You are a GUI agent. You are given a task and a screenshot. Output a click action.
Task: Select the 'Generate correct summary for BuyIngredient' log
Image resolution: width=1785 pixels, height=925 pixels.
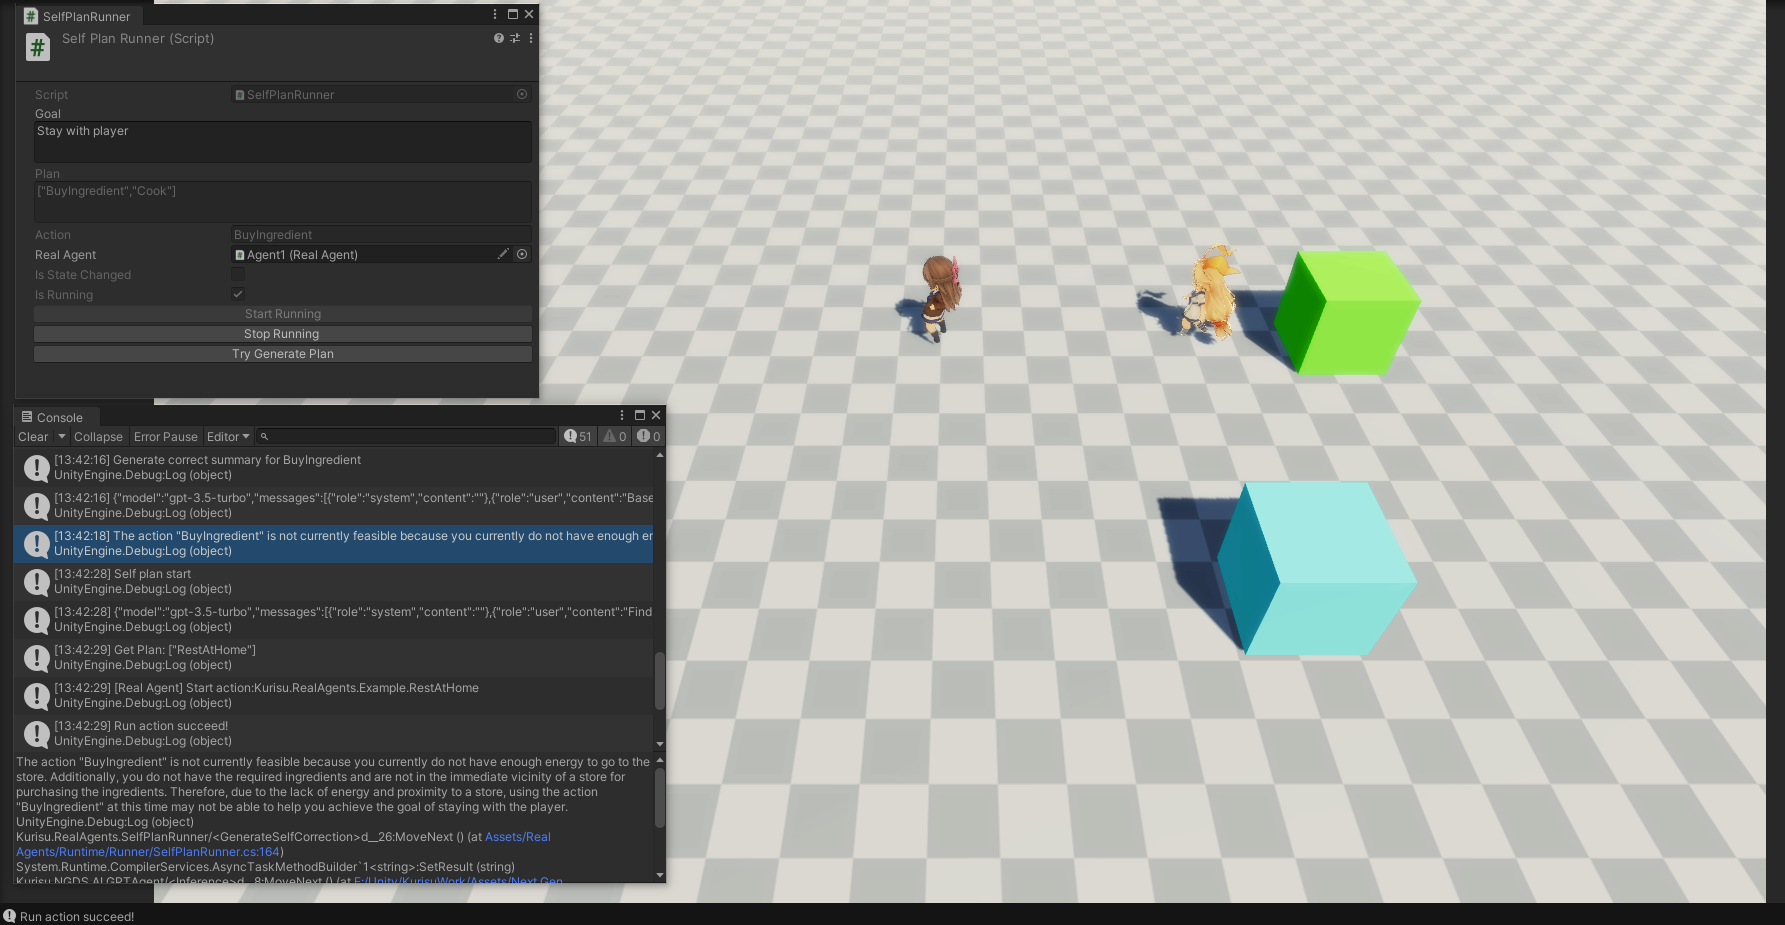click(334, 467)
